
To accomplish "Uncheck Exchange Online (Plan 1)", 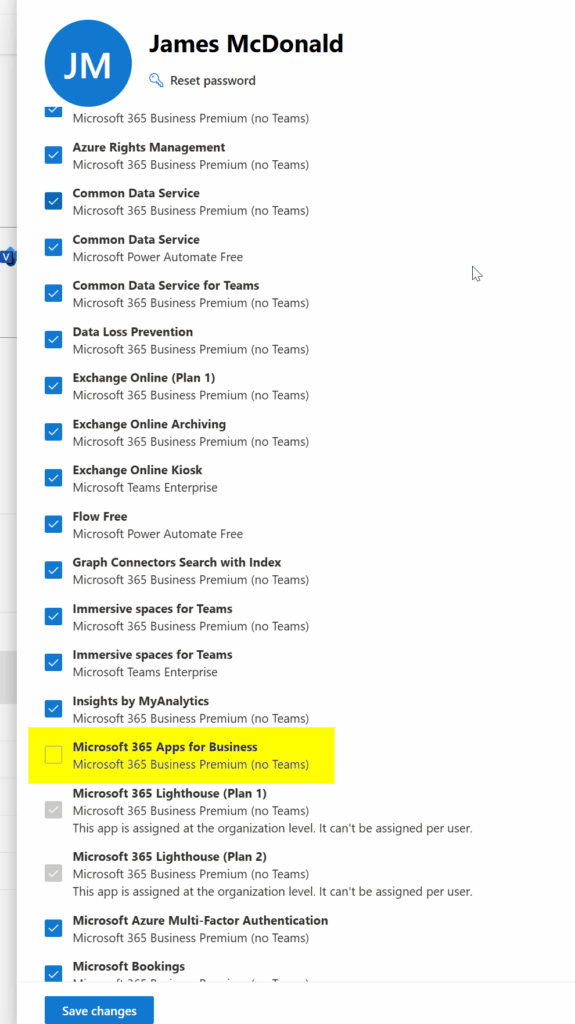I will pos(54,385).
